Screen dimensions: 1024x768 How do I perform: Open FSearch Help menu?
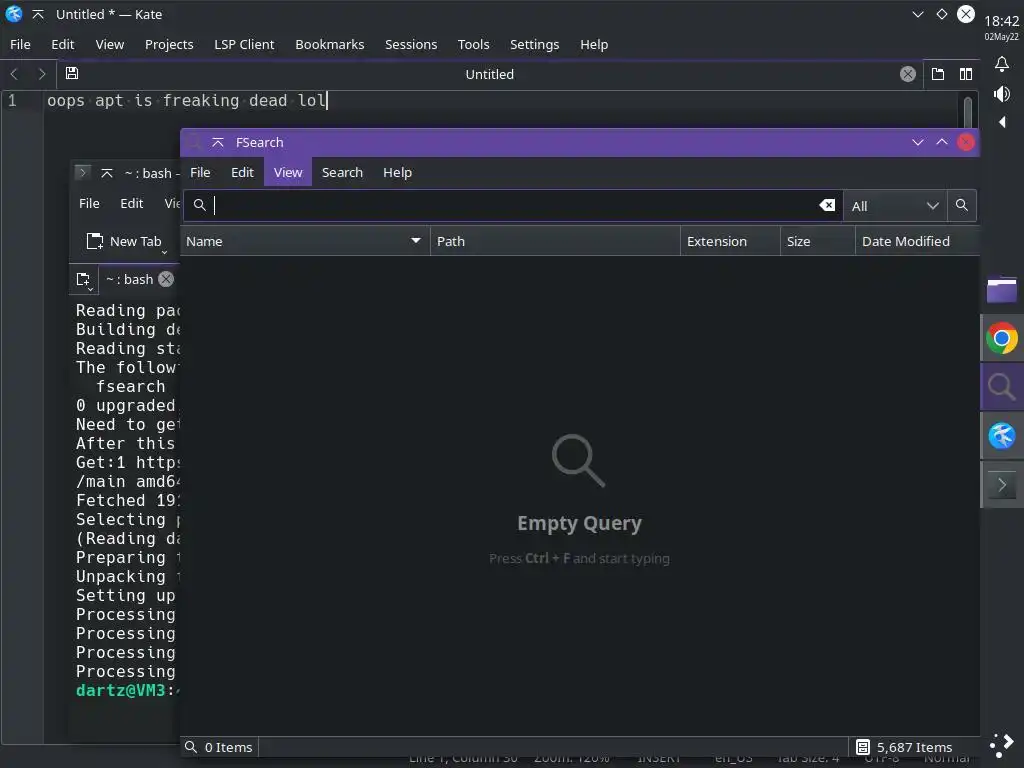[x=397, y=172]
